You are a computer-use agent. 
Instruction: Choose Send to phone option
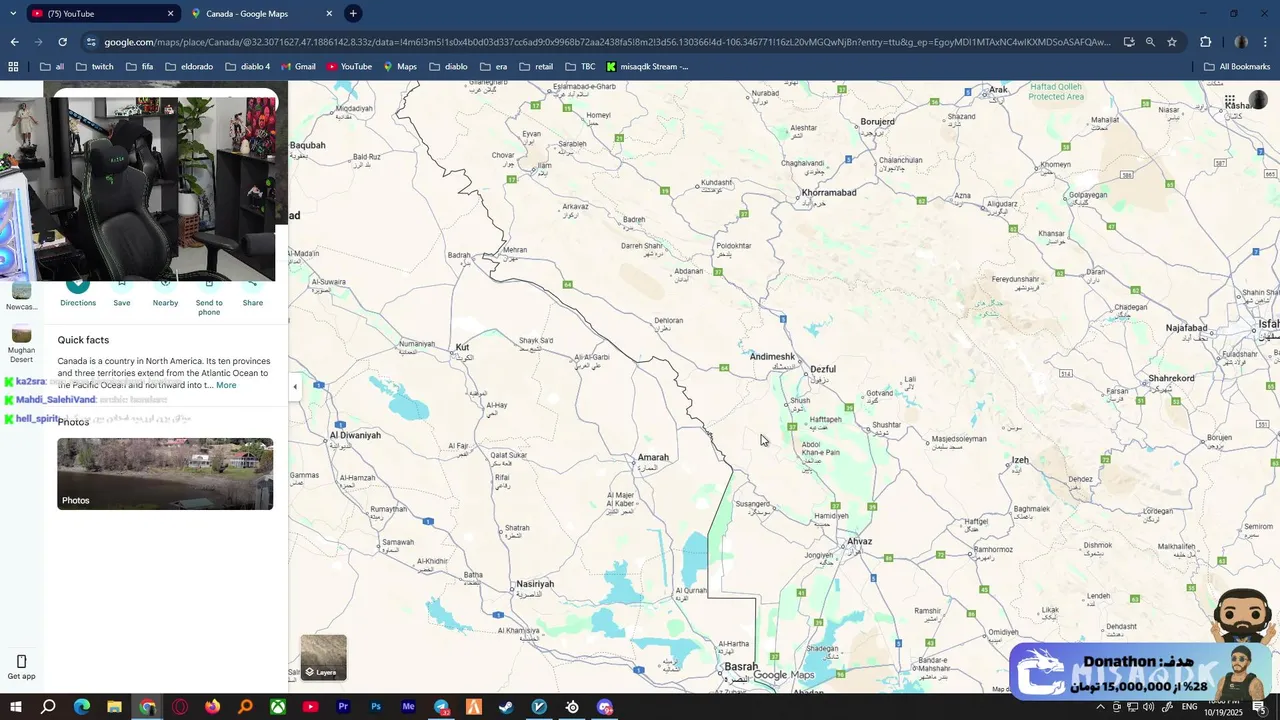(x=209, y=296)
